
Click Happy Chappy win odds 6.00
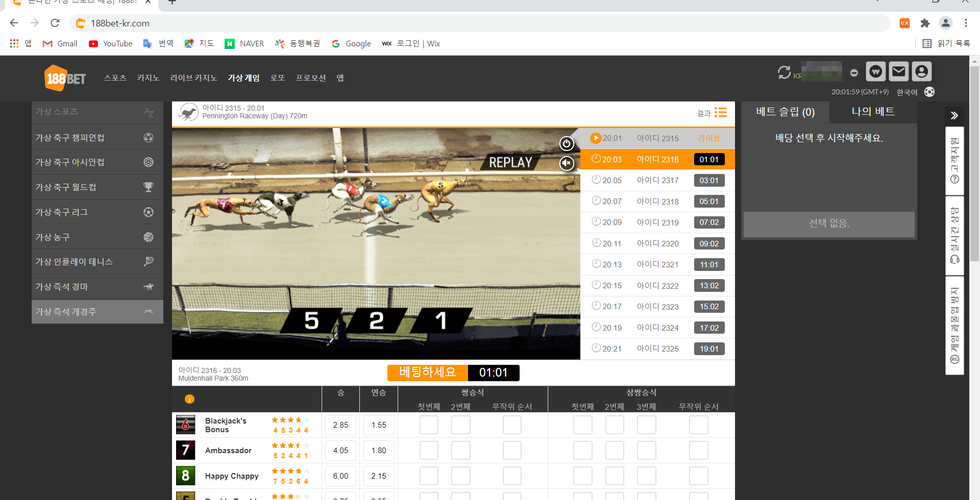point(341,476)
